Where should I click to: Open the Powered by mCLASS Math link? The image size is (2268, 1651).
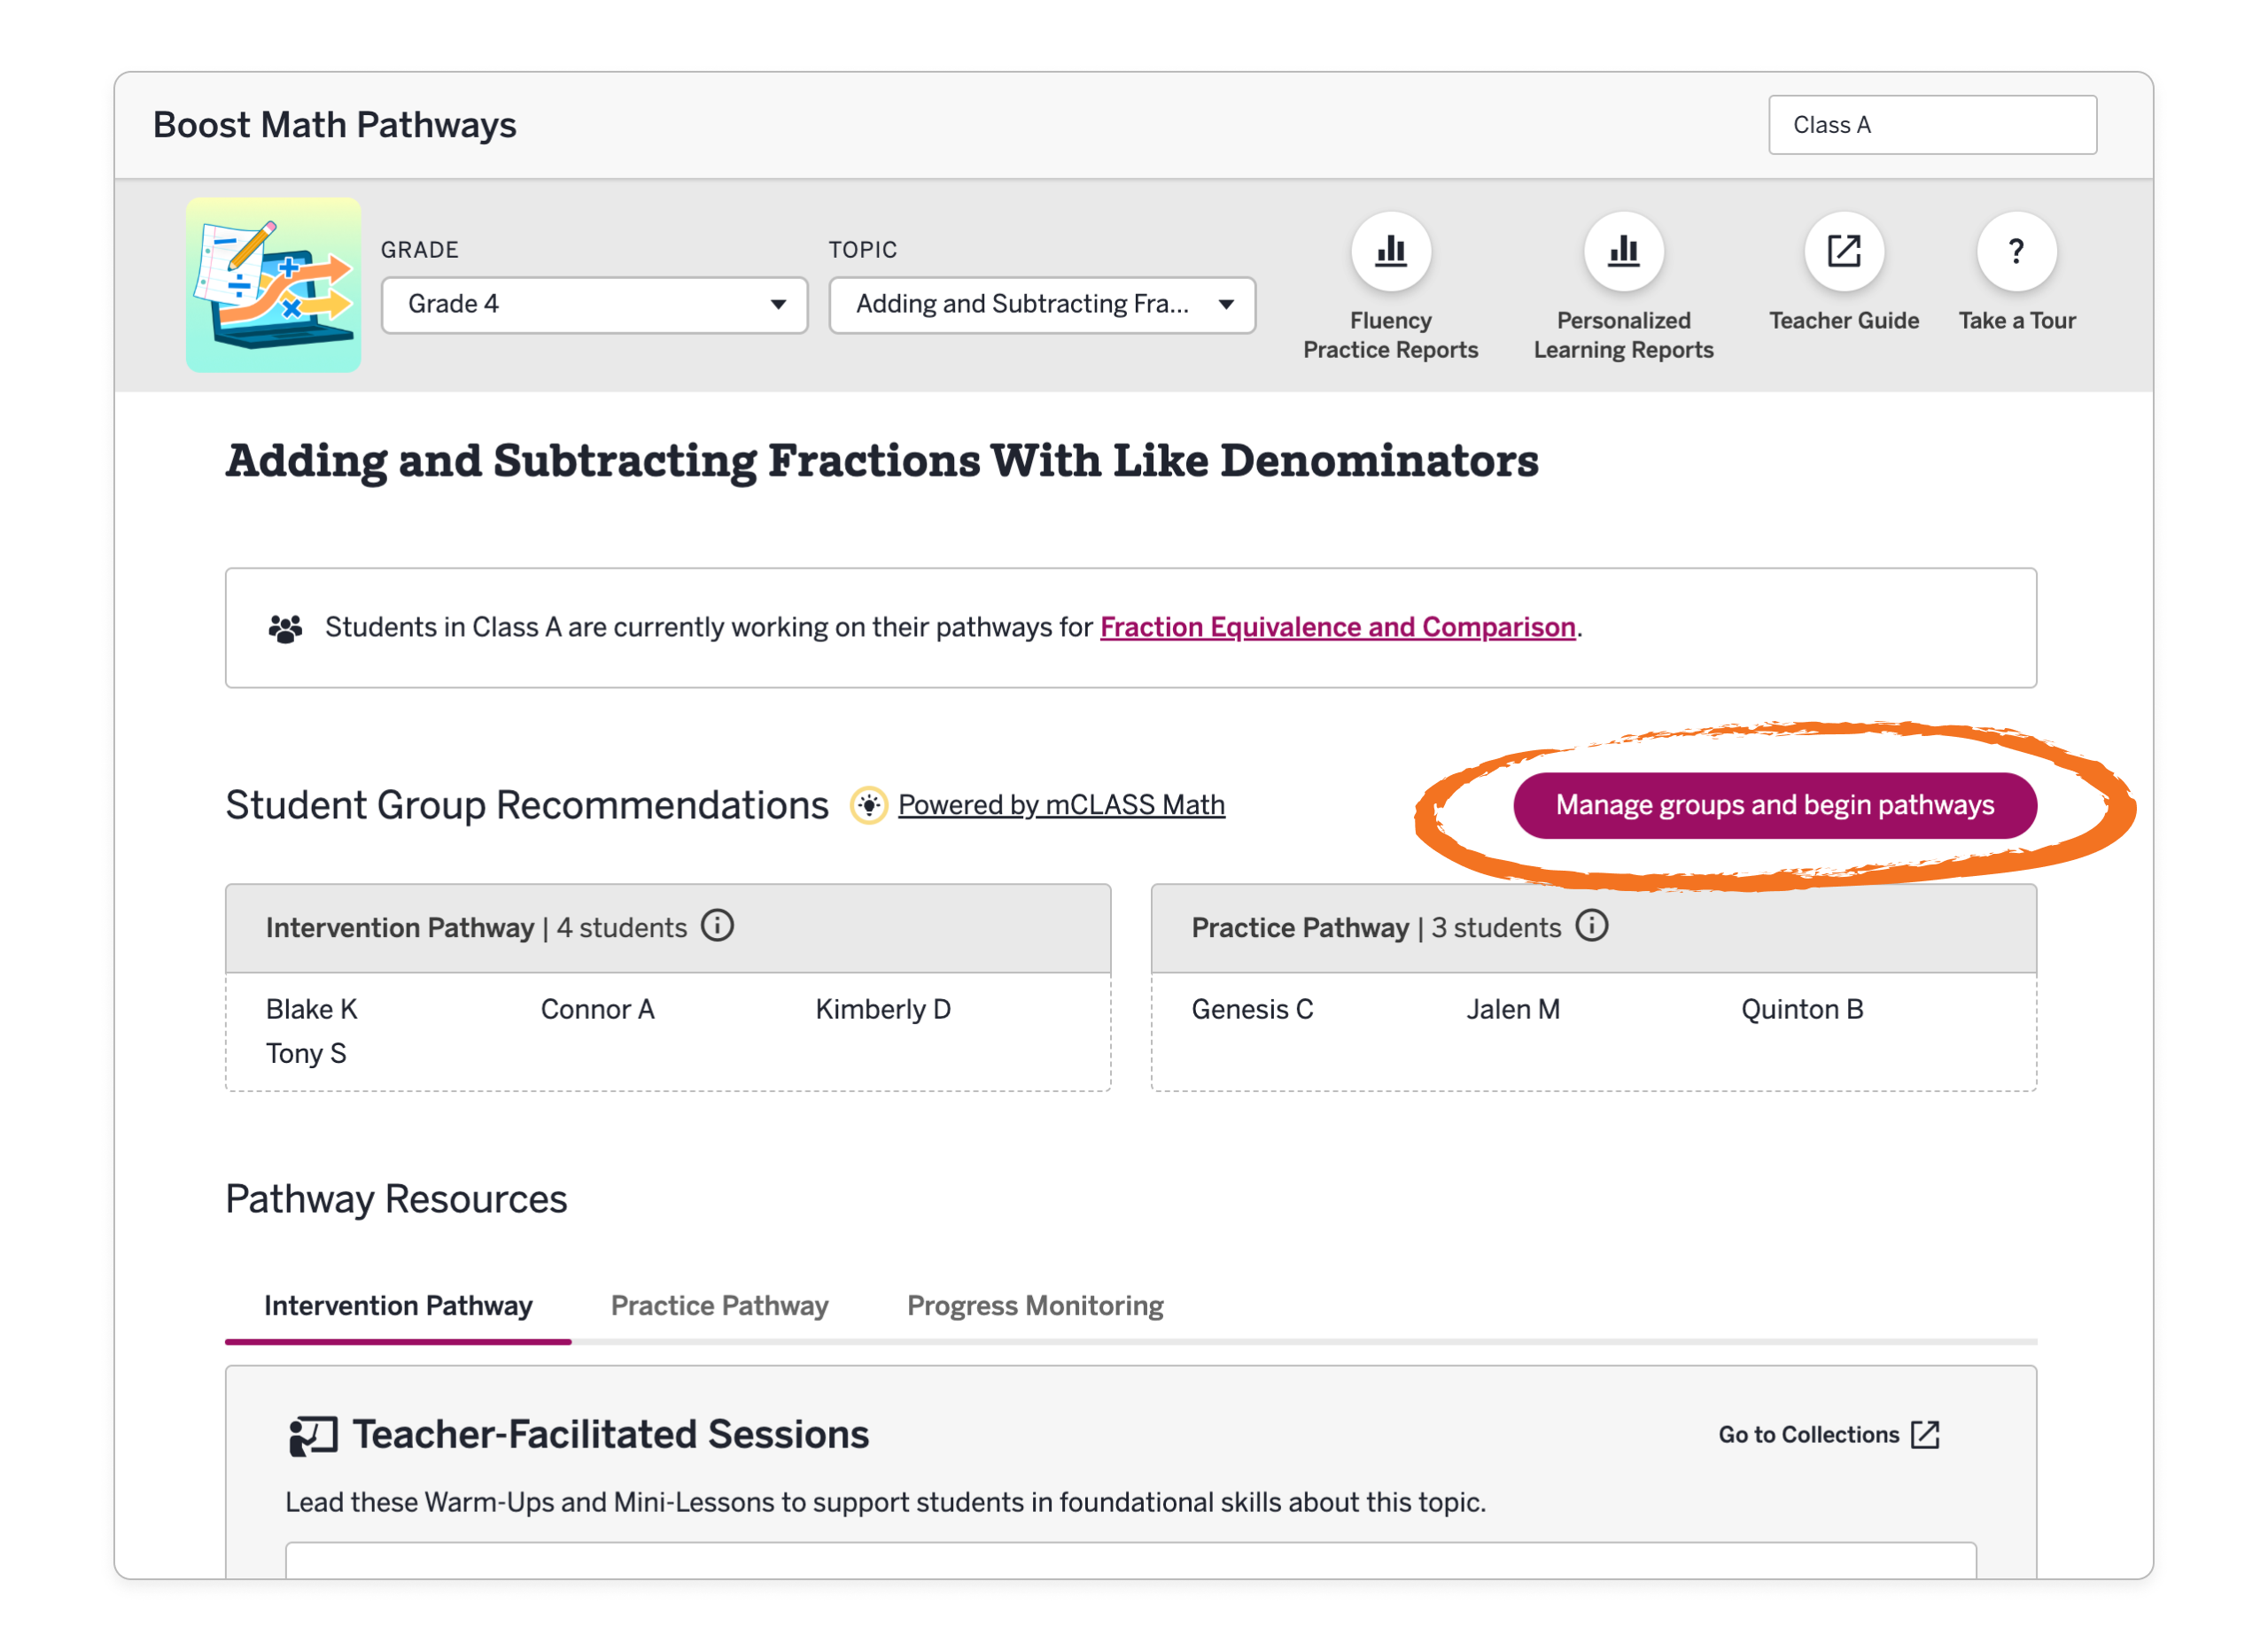1061,805
